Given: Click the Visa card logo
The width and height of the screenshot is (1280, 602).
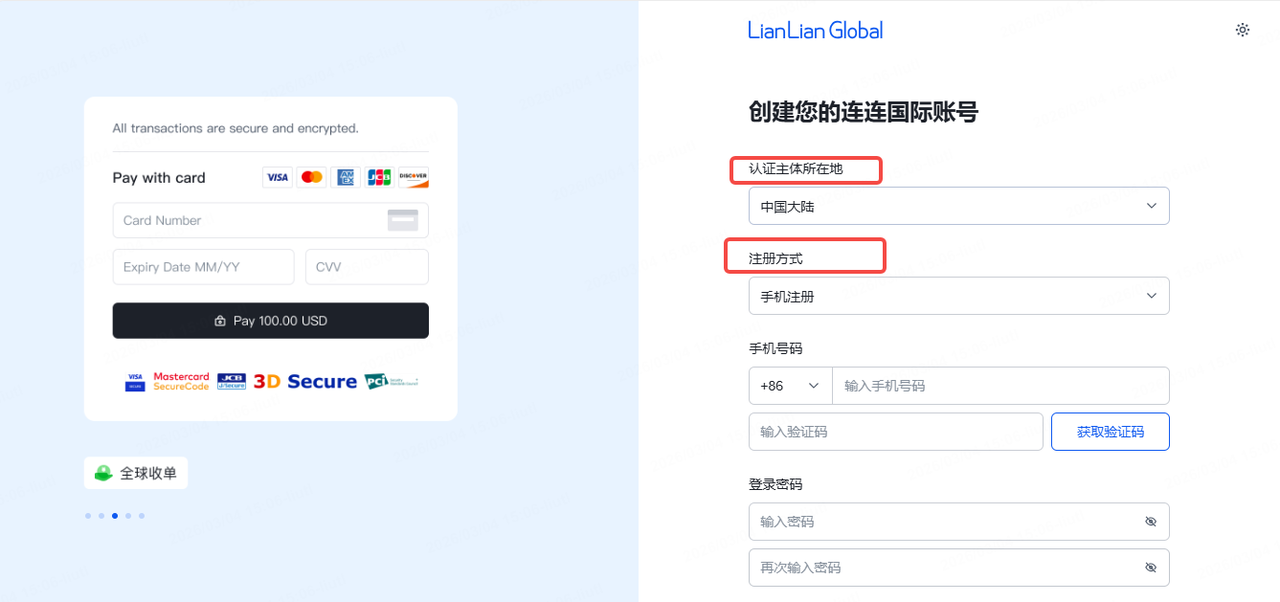Looking at the screenshot, I should click(277, 177).
